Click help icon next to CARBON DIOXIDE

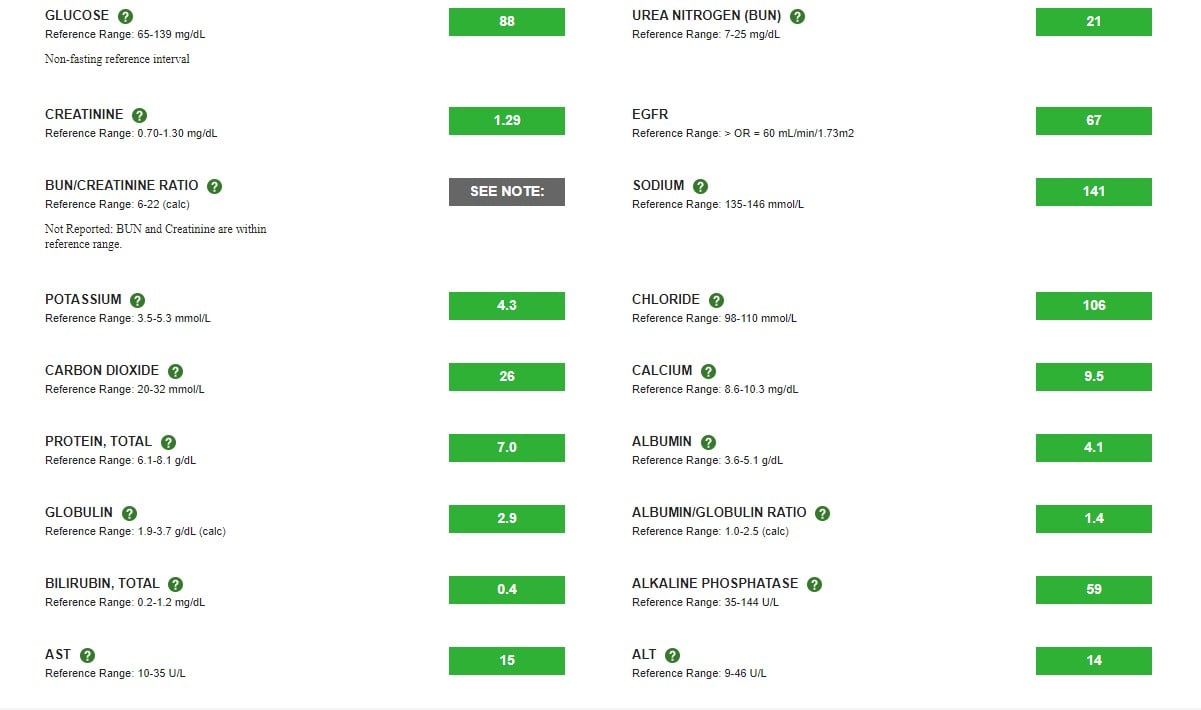(x=175, y=371)
